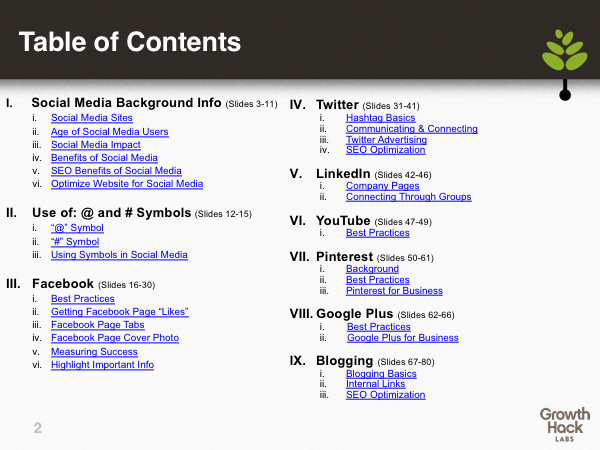Open Best Practices under the Facebook section
The width and height of the screenshot is (600, 450).
coord(83,299)
